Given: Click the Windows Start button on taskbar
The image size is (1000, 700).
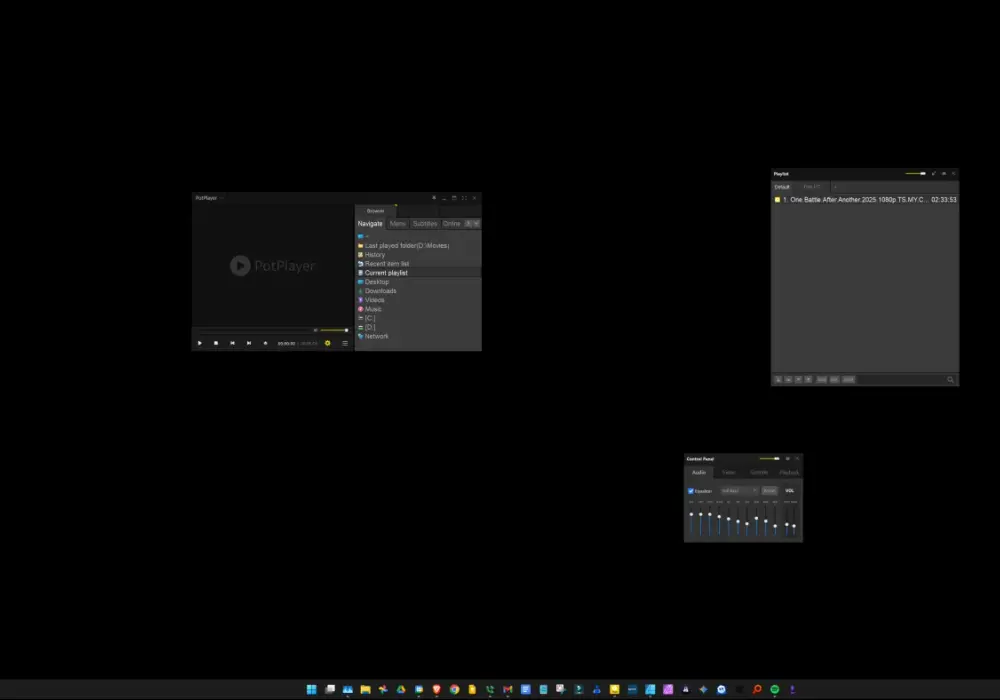Looking at the screenshot, I should tap(312, 689).
